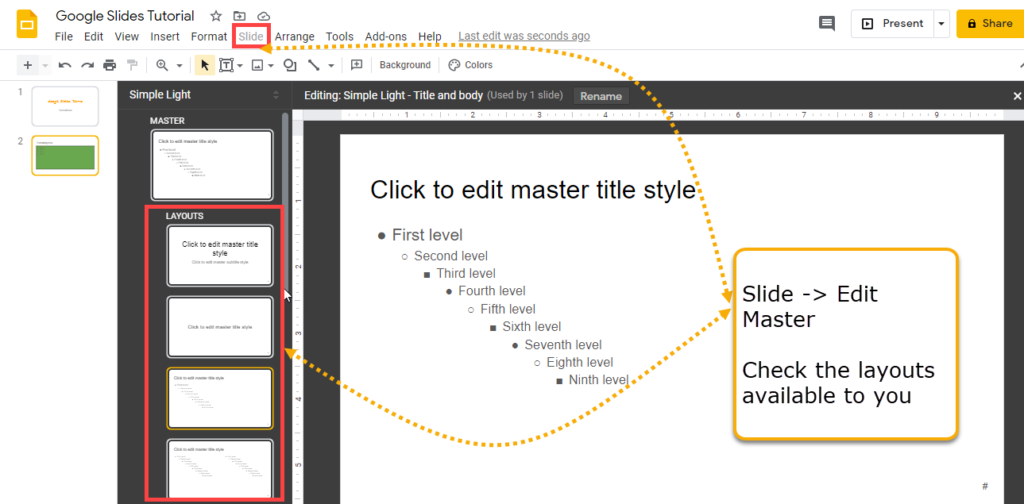
Task: Open the Present options dropdown arrow
Action: [941, 24]
